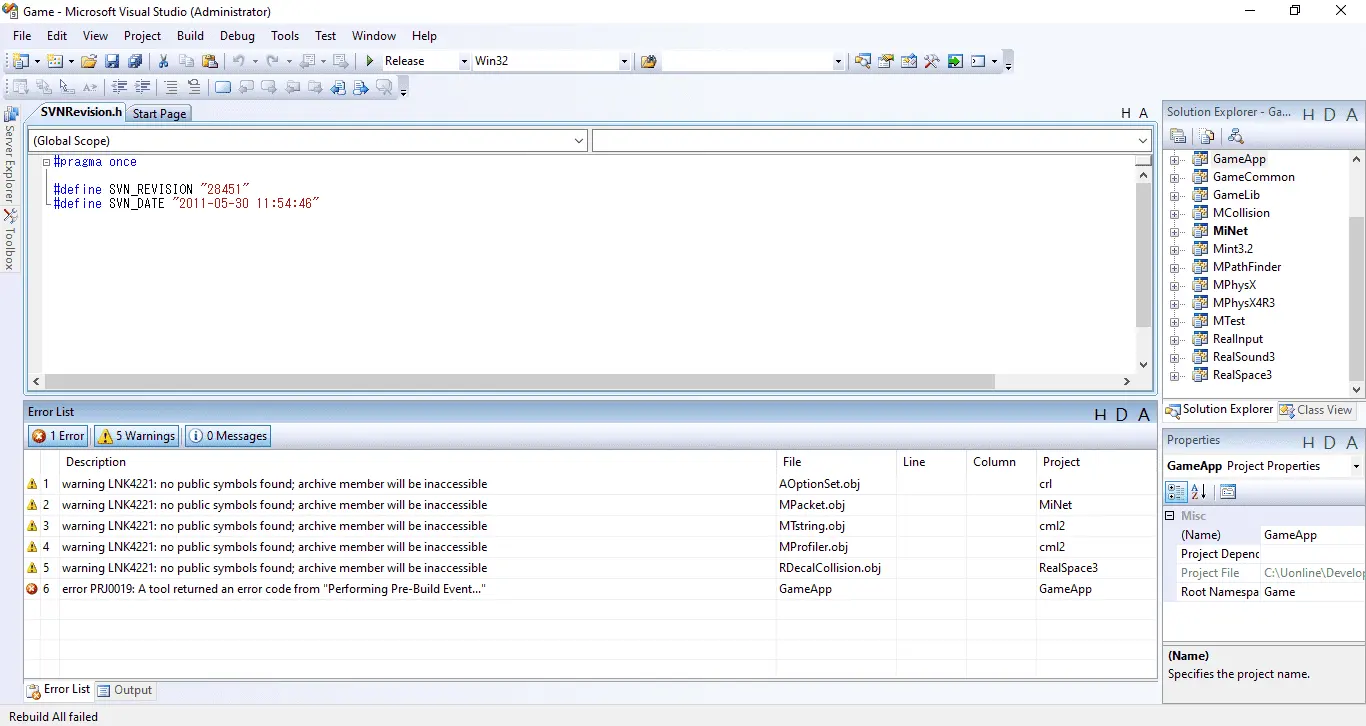Viewport: 1366px width, 726px height.
Task: Open the Build menu
Action: pos(190,36)
